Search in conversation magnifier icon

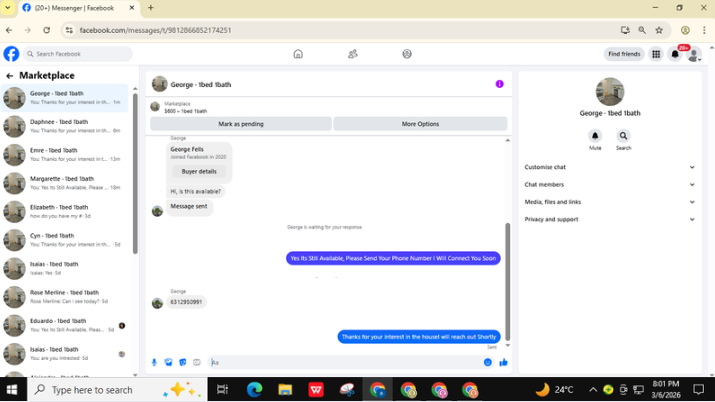click(623, 136)
